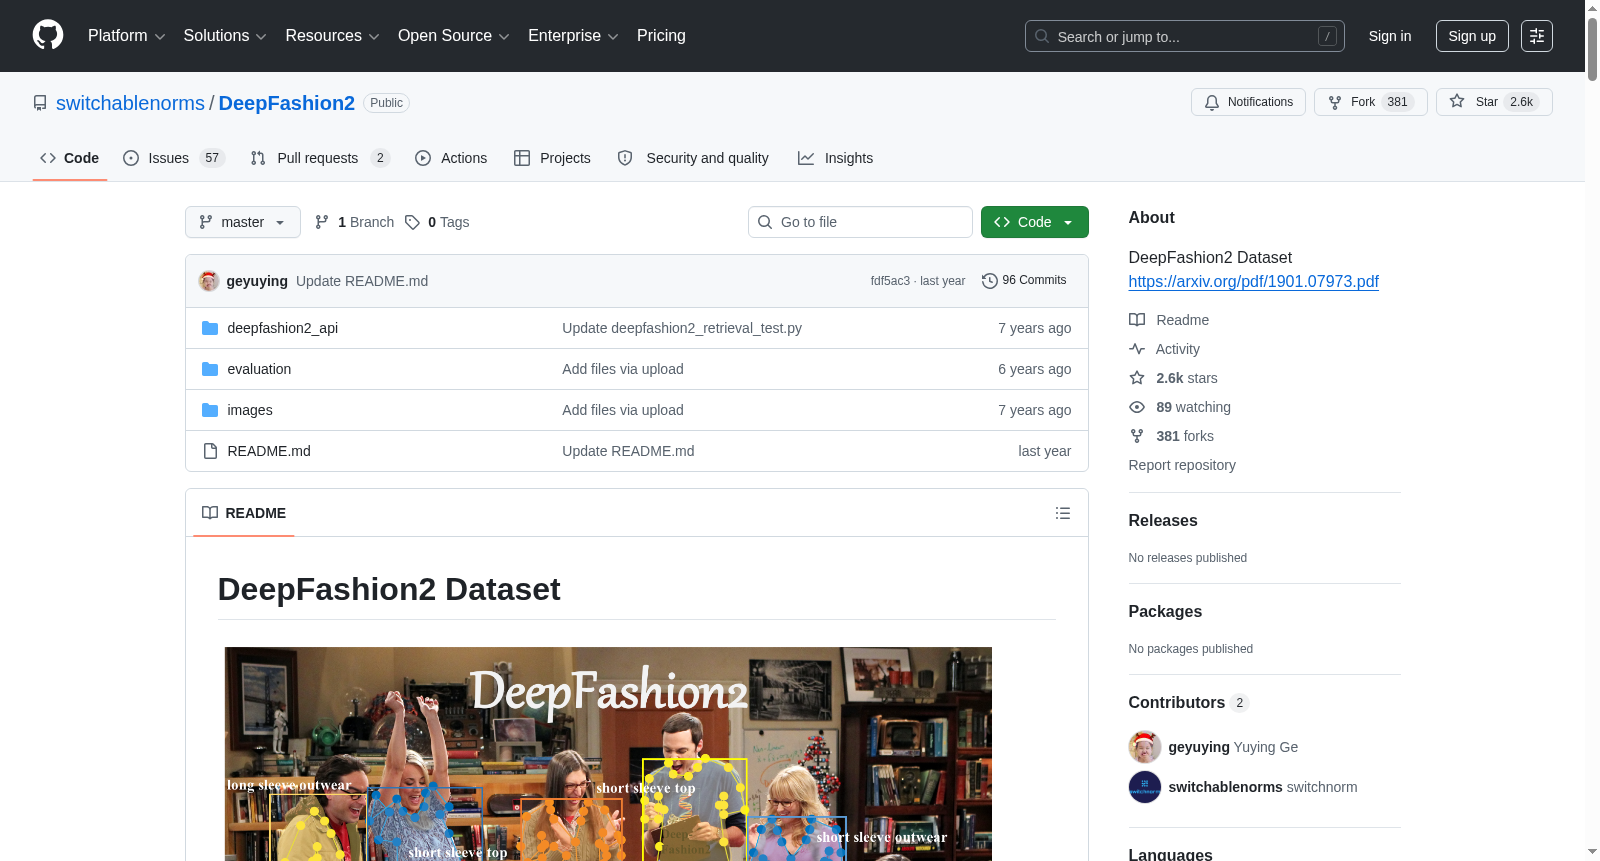Open the evaluation folder
Viewport: 1600px width, 861px height.
[x=259, y=369]
